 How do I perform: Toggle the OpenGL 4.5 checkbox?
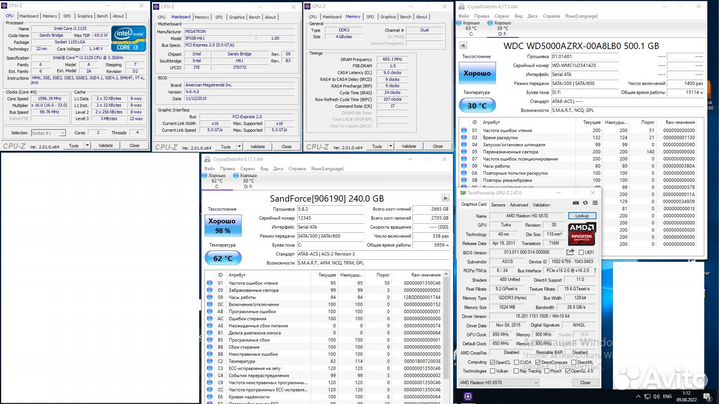(x=568, y=370)
